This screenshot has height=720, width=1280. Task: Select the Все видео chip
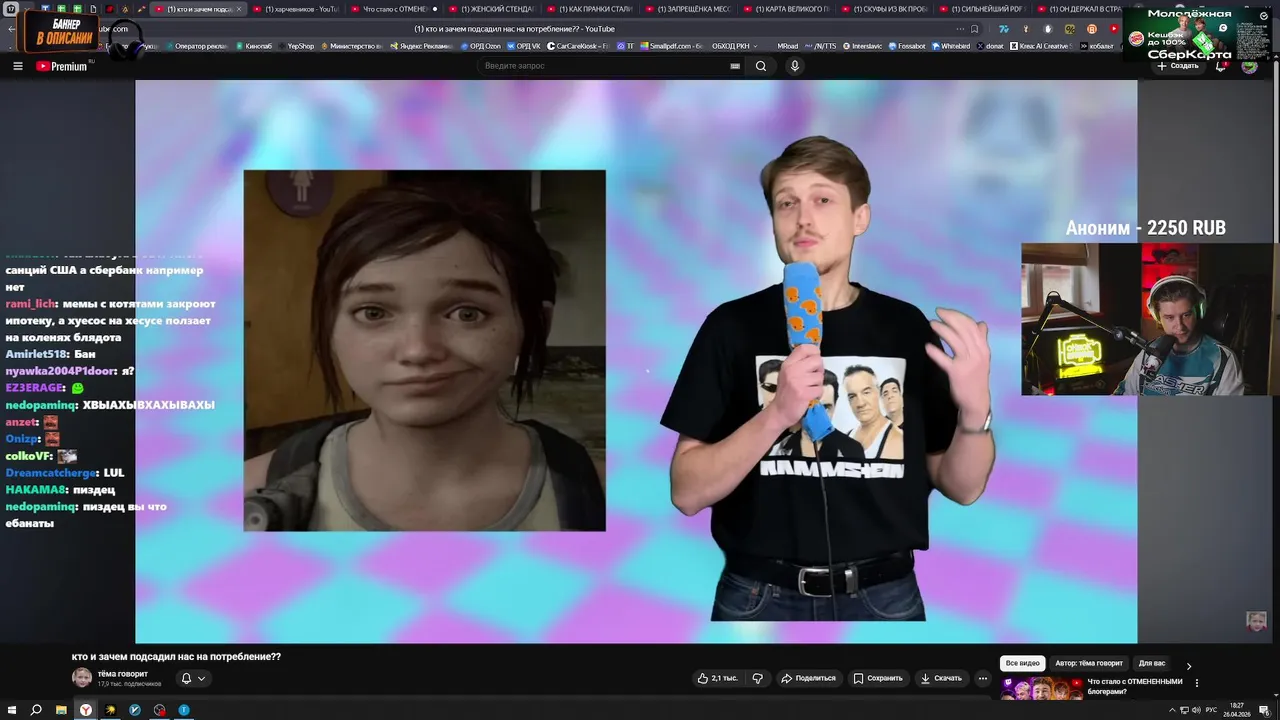[1023, 663]
